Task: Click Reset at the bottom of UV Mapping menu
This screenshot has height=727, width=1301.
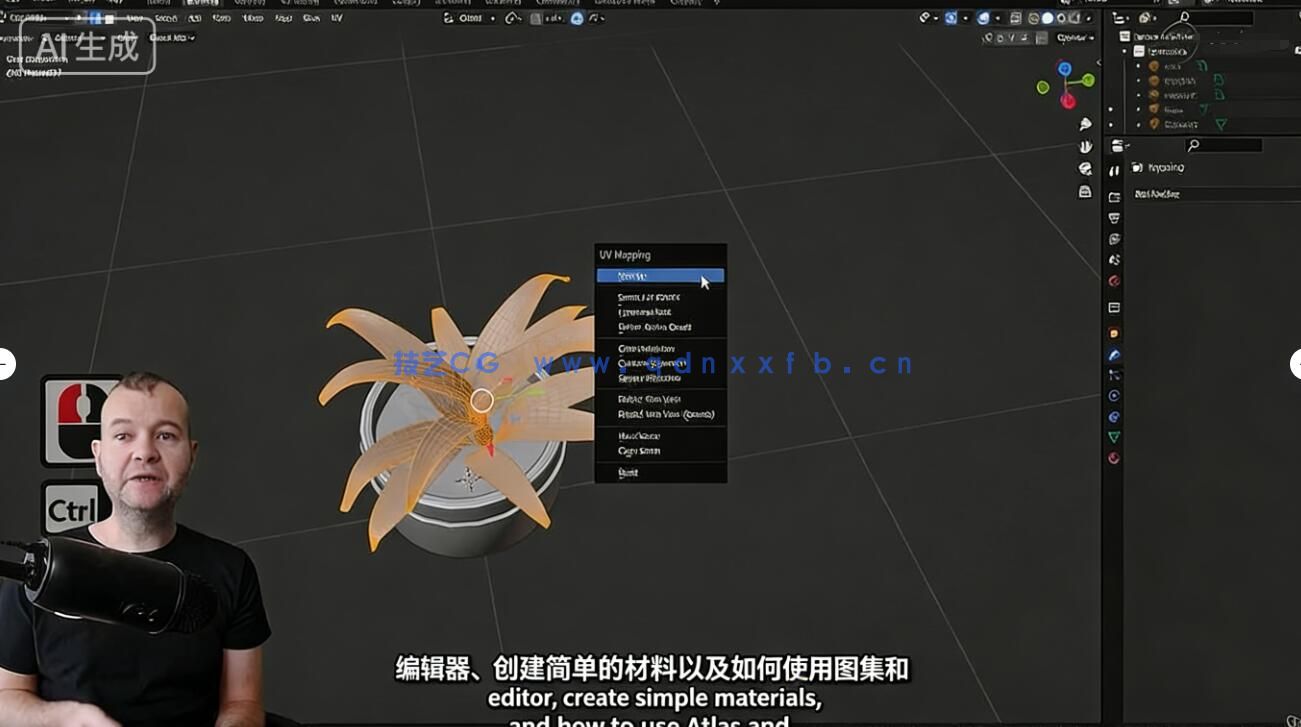Action: [x=625, y=472]
